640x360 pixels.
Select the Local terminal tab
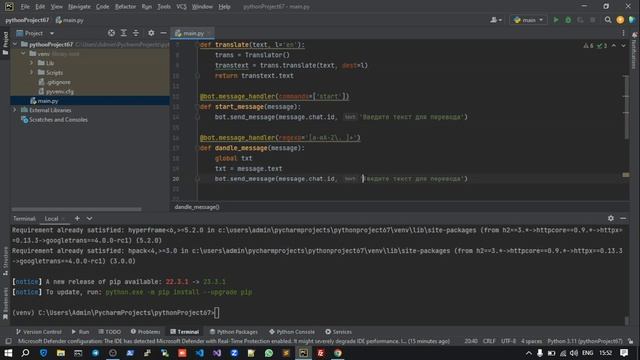click(x=51, y=218)
